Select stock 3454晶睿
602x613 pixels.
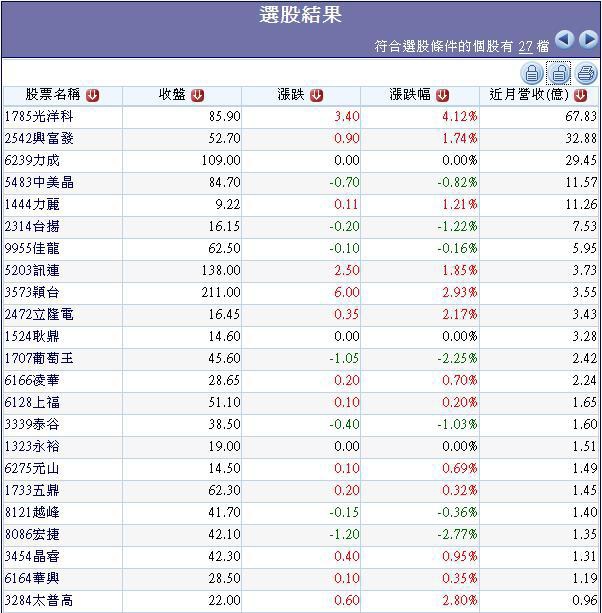(32, 556)
